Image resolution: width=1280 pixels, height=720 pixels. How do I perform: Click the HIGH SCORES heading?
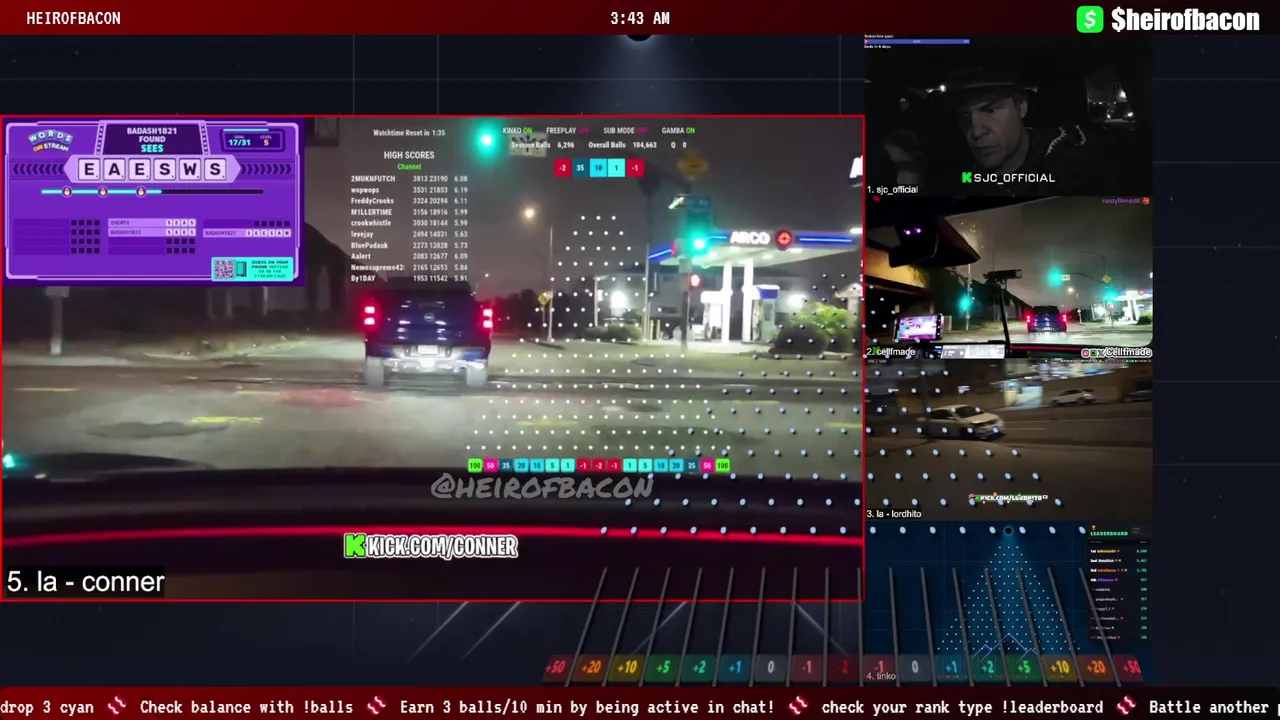pos(409,155)
